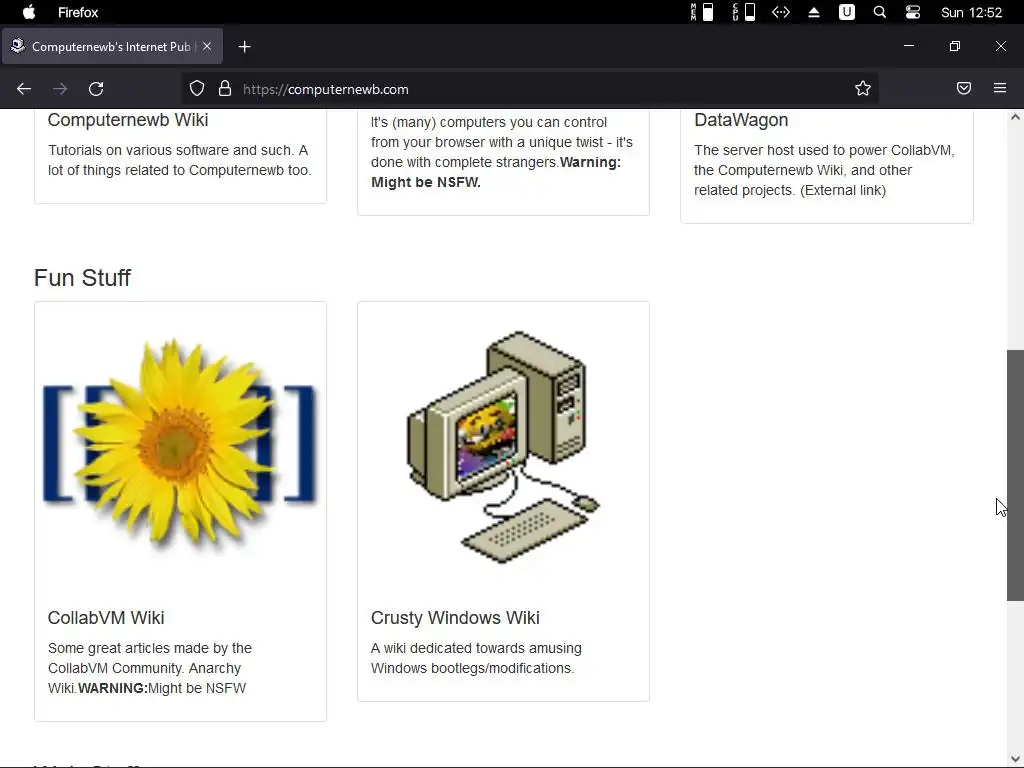The height and width of the screenshot is (768, 1024).
Task: Open a new tab with plus button
Action: pyautogui.click(x=244, y=47)
